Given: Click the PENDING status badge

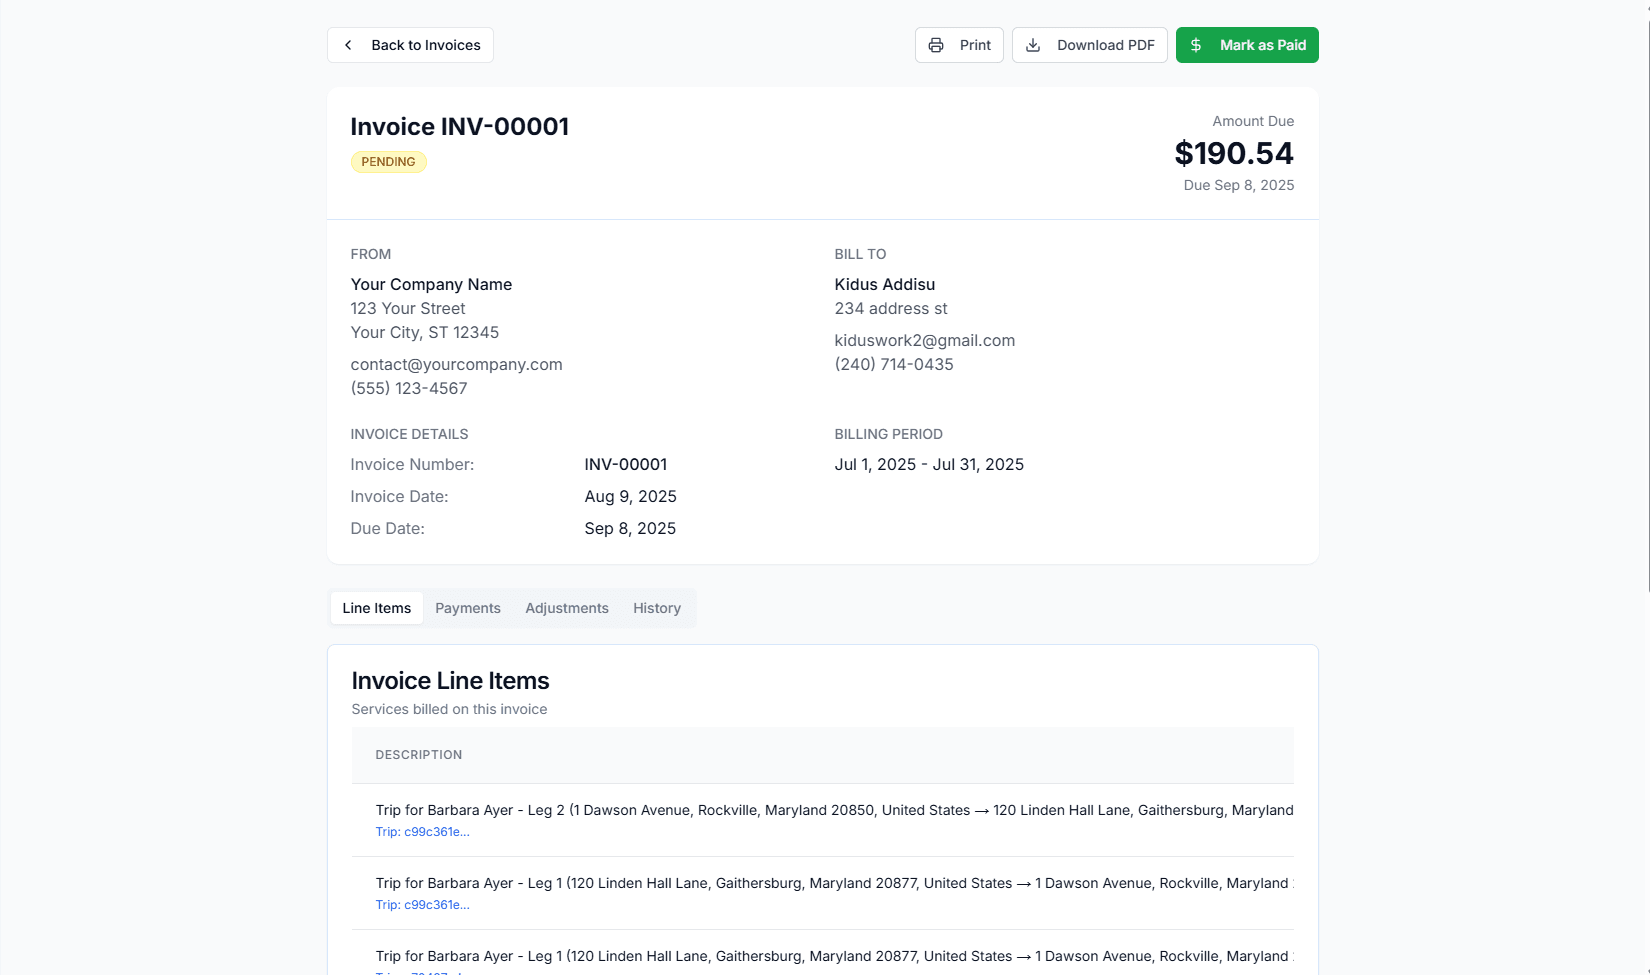Looking at the screenshot, I should (x=388, y=161).
